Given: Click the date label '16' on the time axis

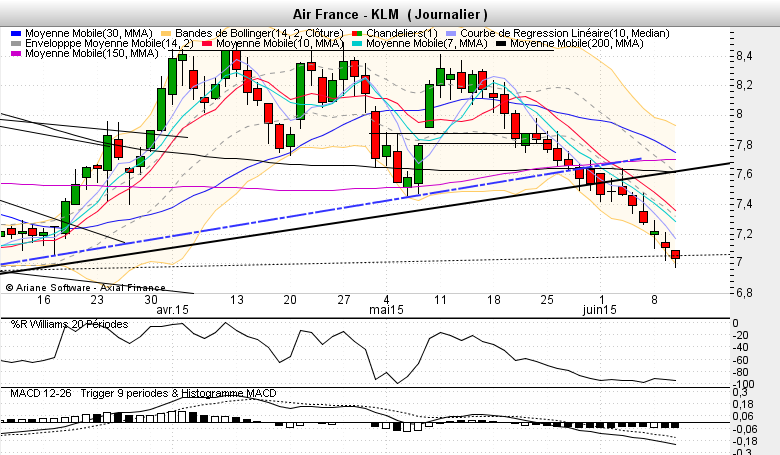Looking at the screenshot, I should 44,299.
